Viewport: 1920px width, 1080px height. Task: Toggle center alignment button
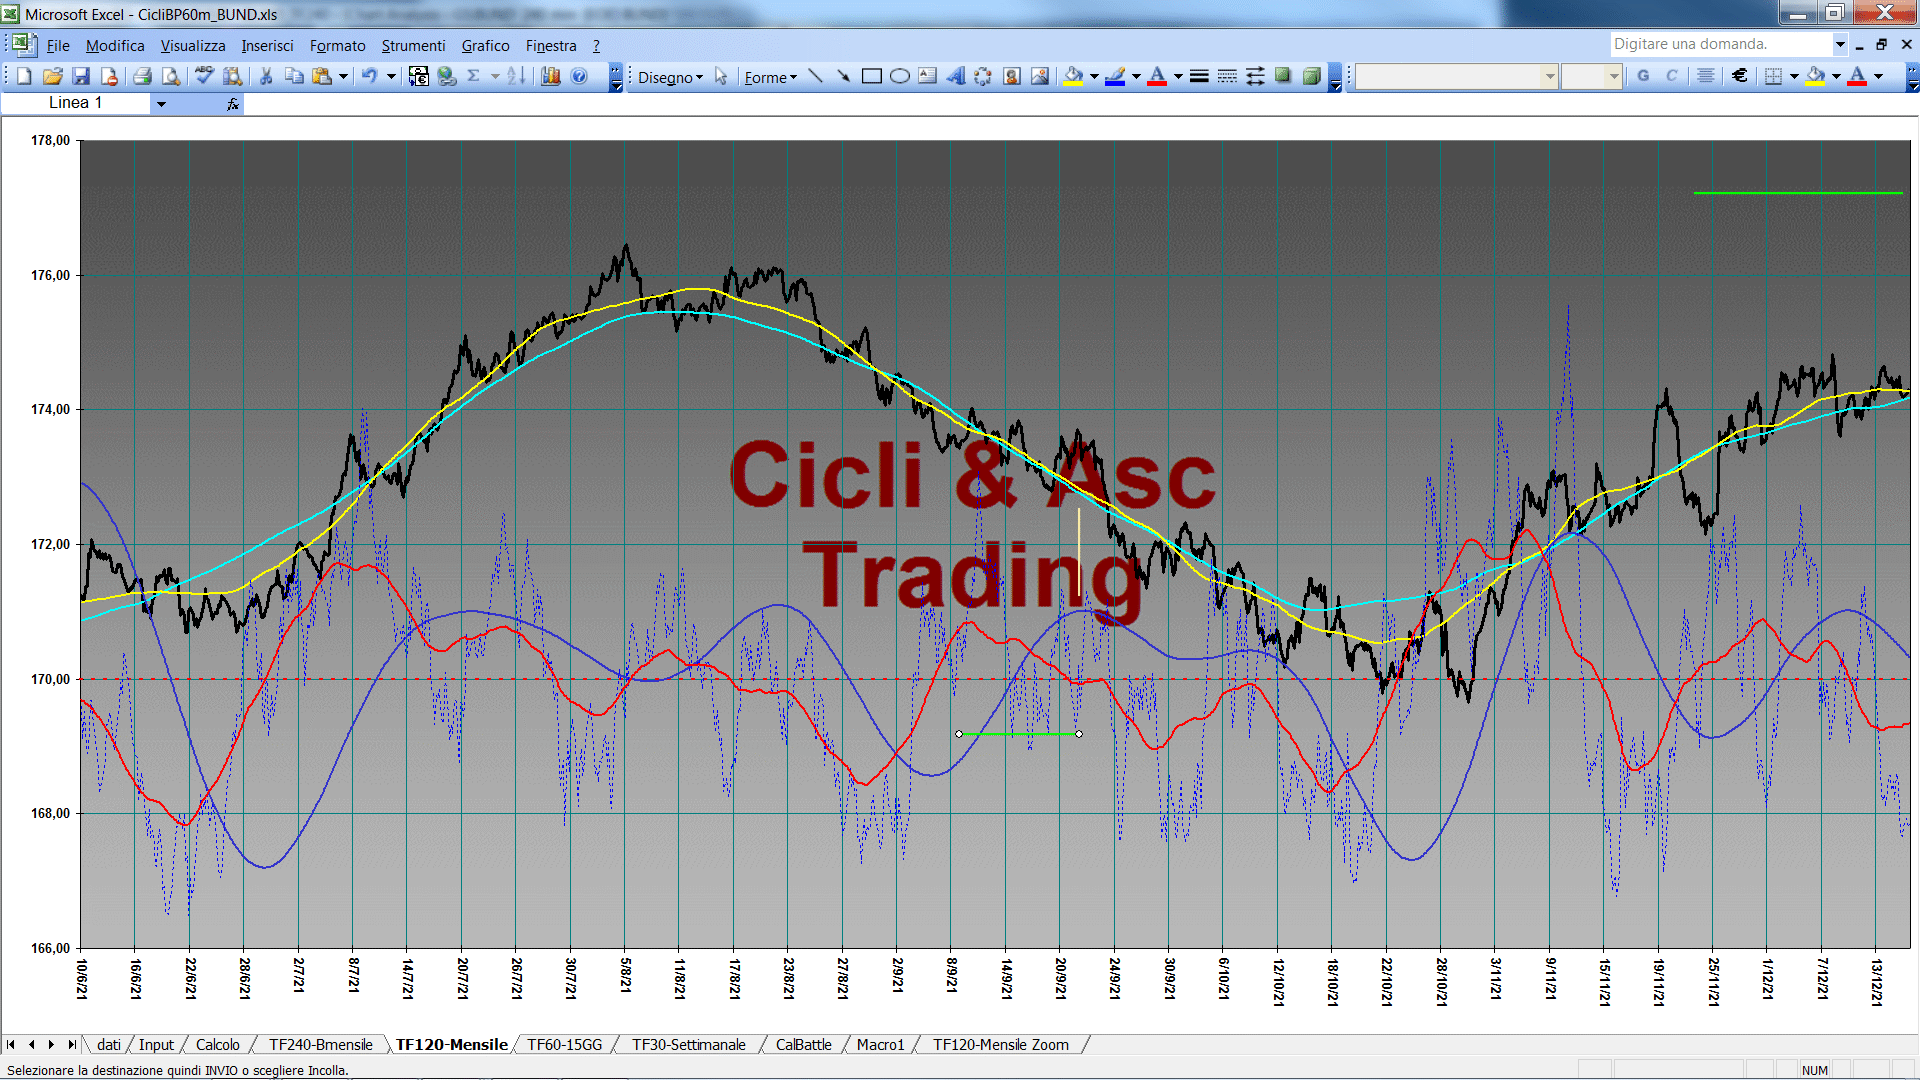(1706, 76)
